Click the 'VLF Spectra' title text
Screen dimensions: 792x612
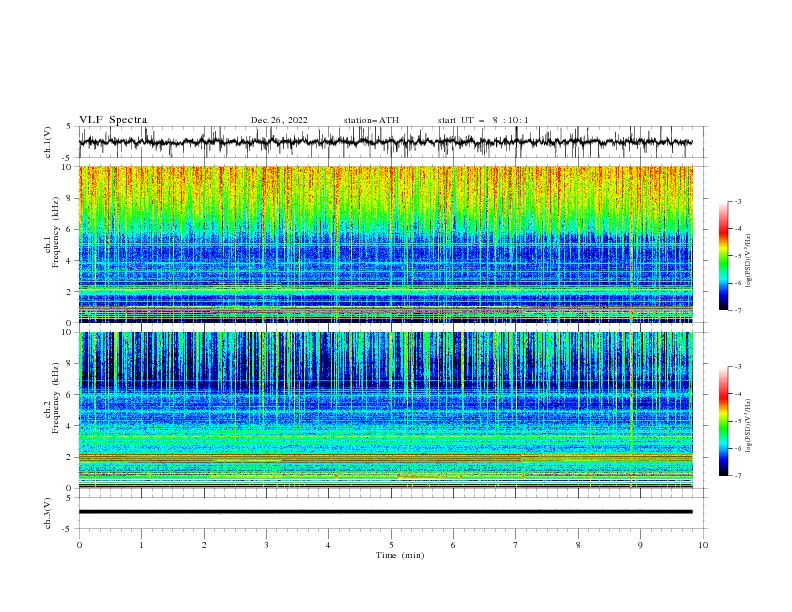[x=113, y=120]
